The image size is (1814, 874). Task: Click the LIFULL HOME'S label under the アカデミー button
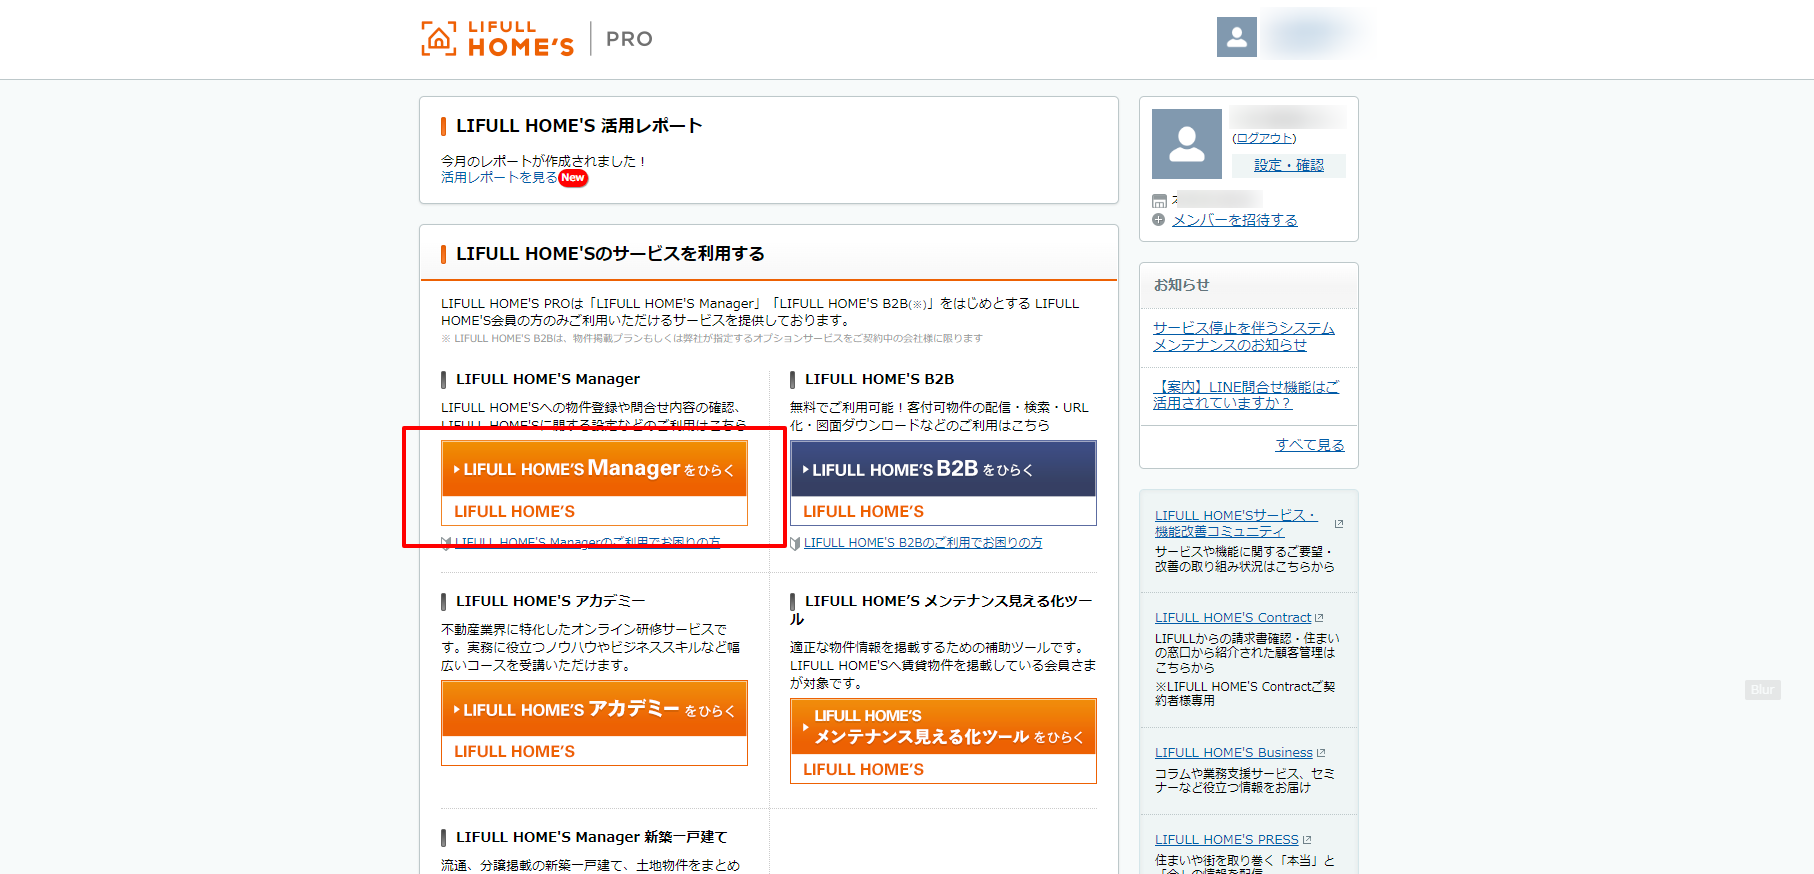pyautogui.click(x=514, y=751)
